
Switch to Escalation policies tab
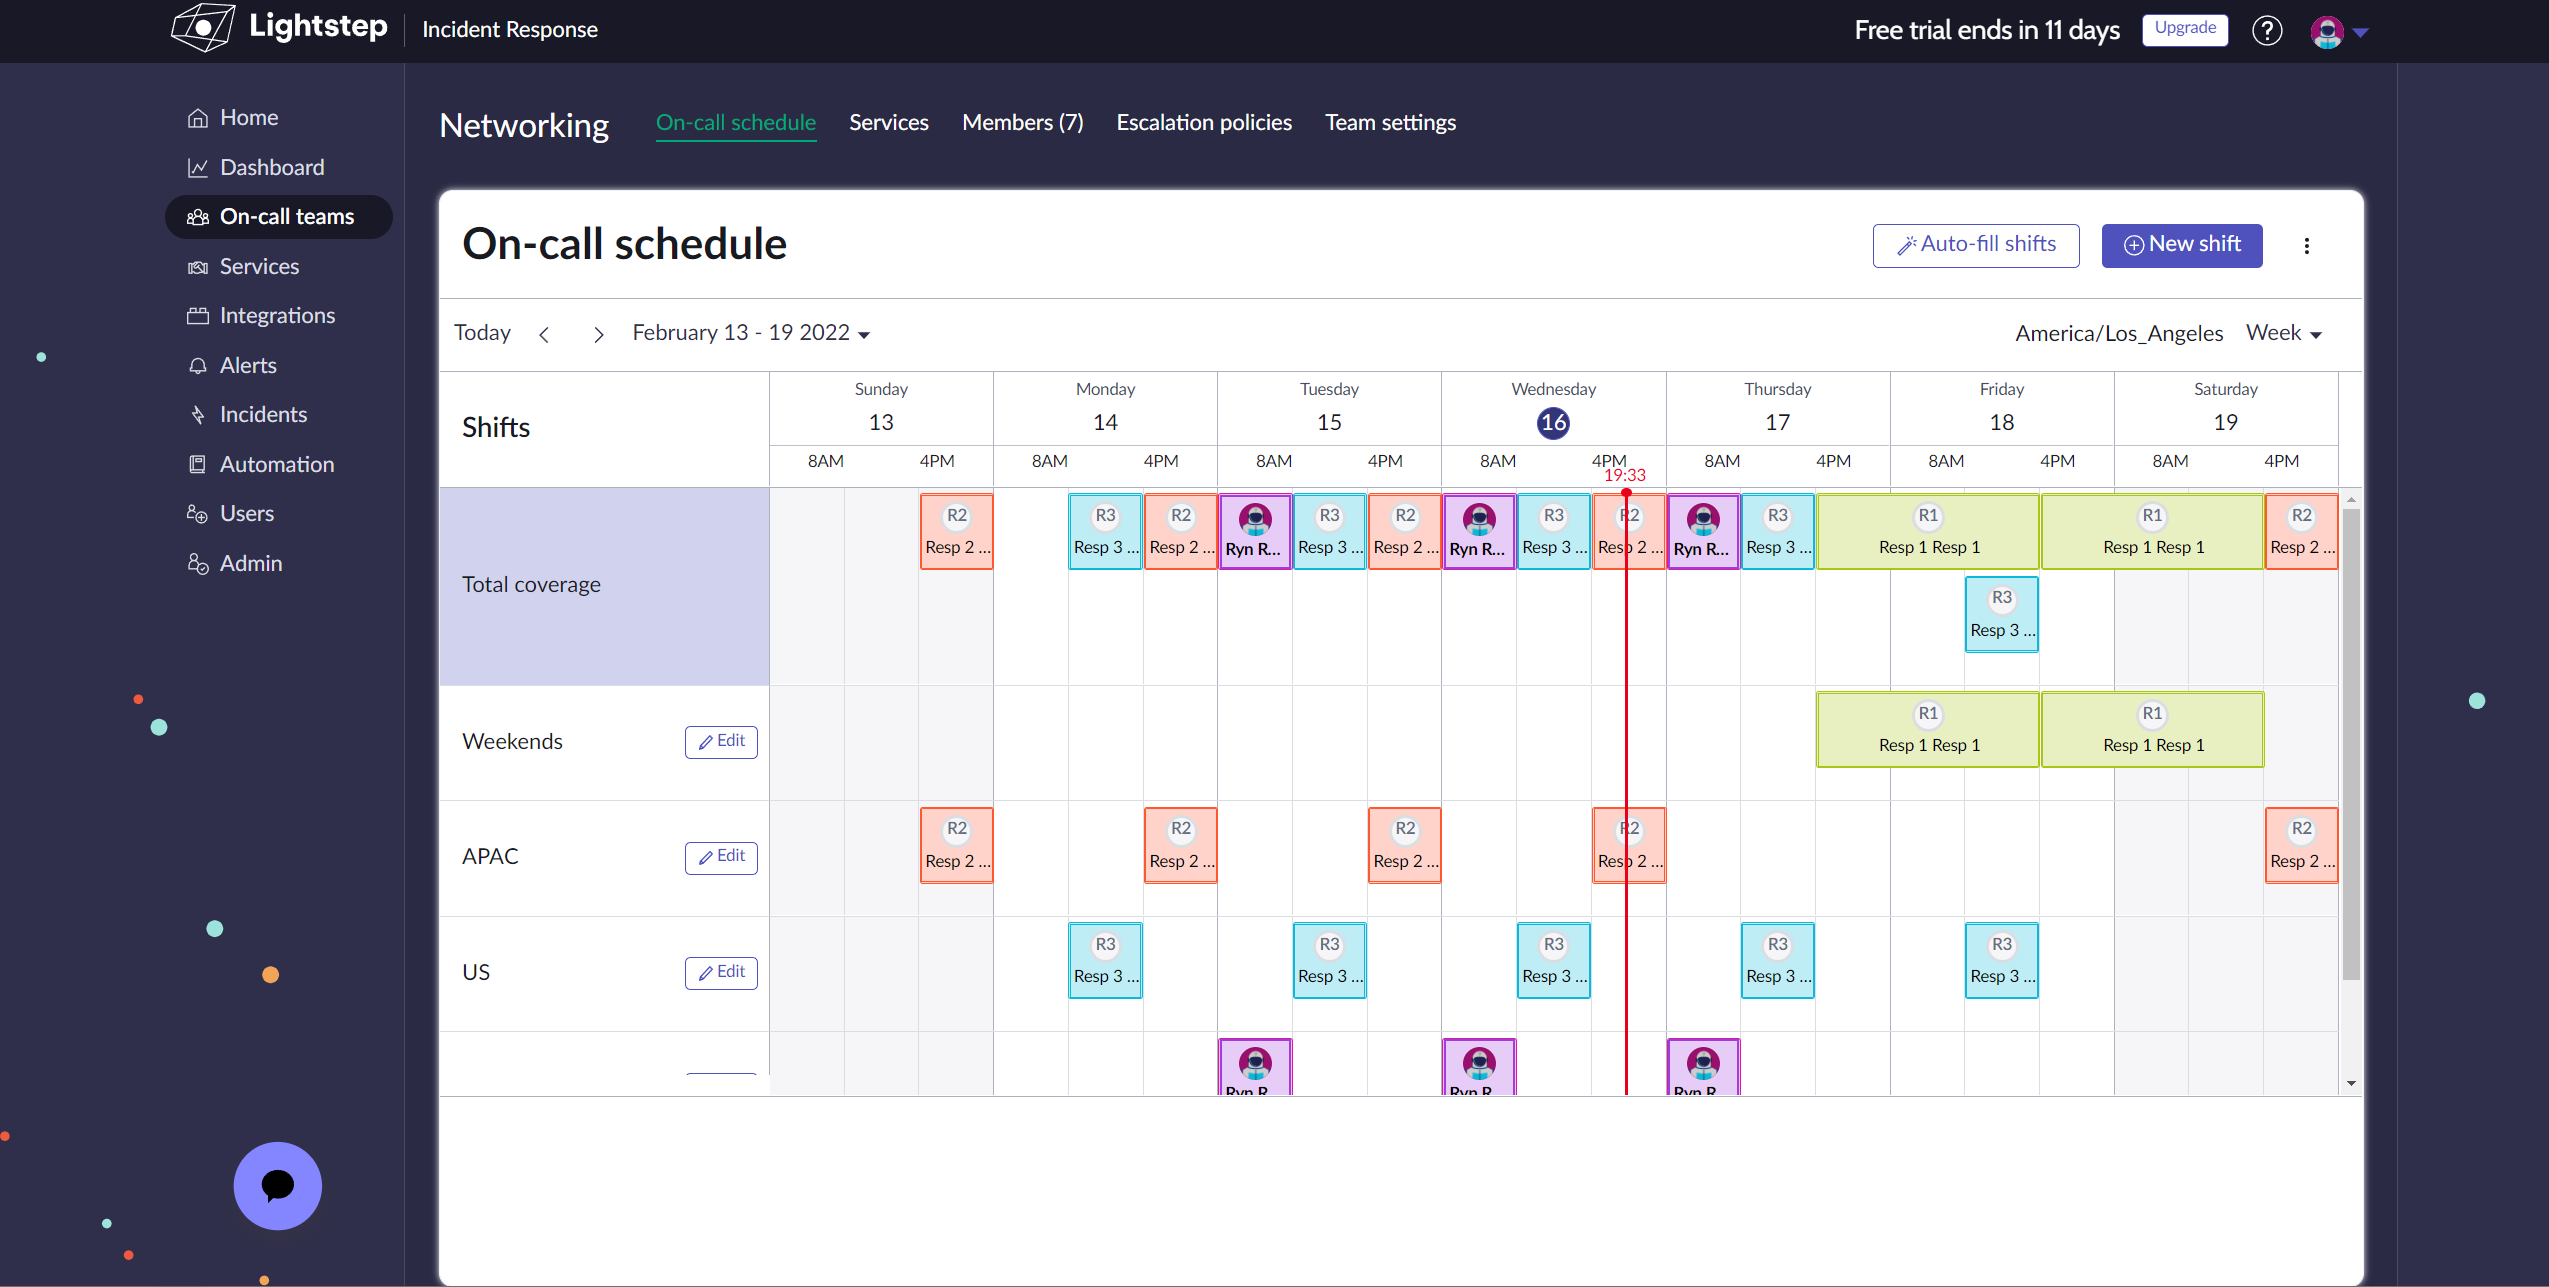pyautogui.click(x=1203, y=123)
